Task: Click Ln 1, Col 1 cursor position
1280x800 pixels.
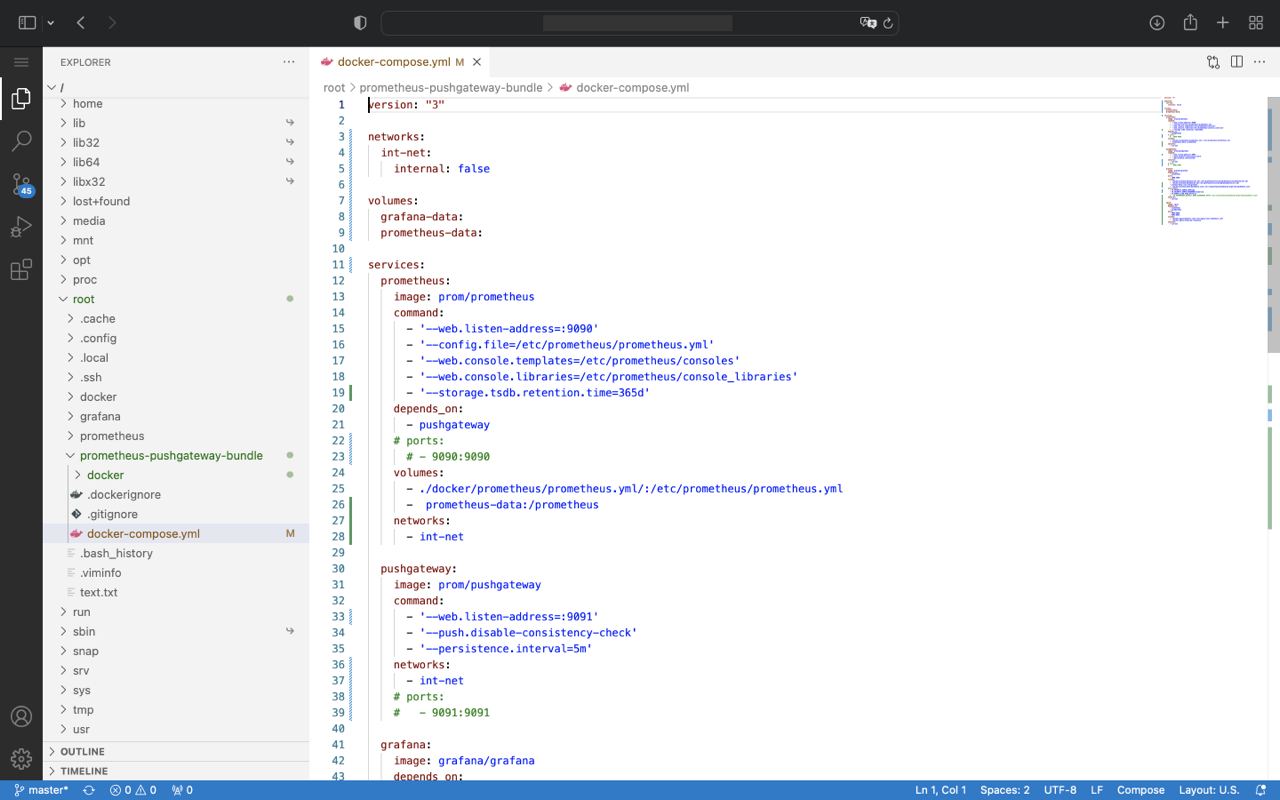Action: click(x=940, y=790)
